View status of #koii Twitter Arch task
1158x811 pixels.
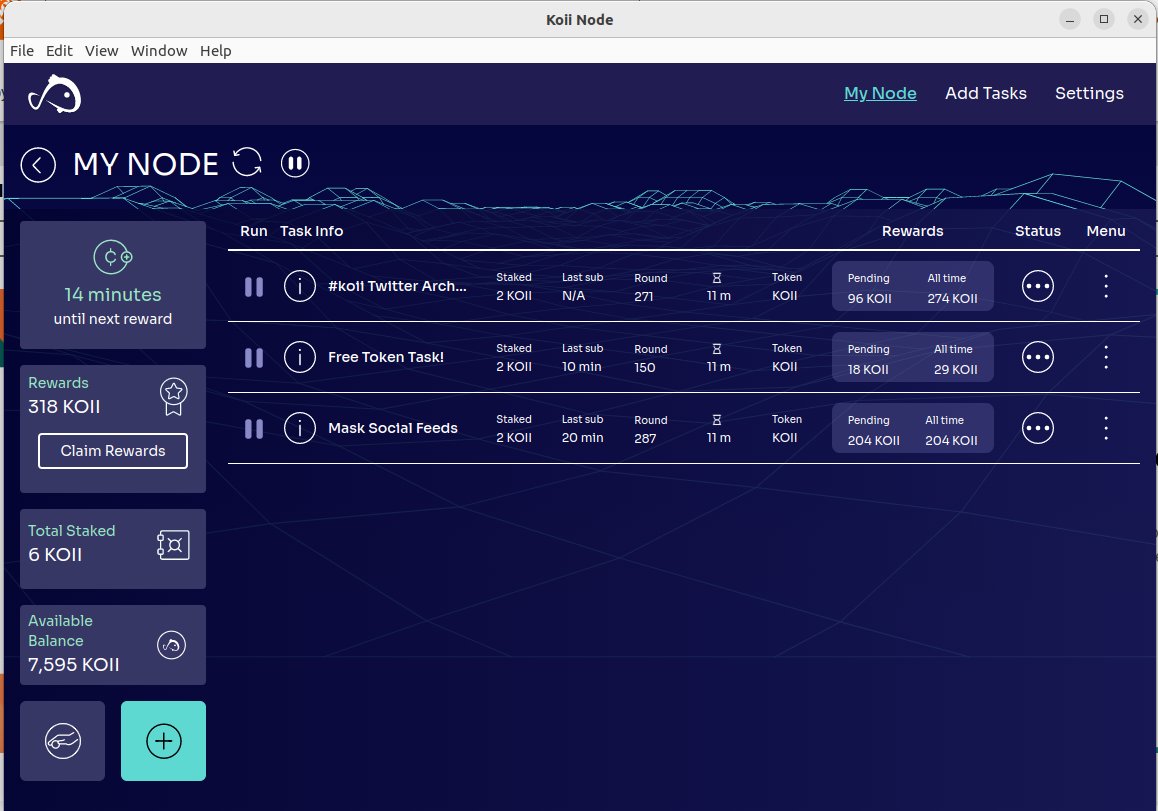(1038, 286)
